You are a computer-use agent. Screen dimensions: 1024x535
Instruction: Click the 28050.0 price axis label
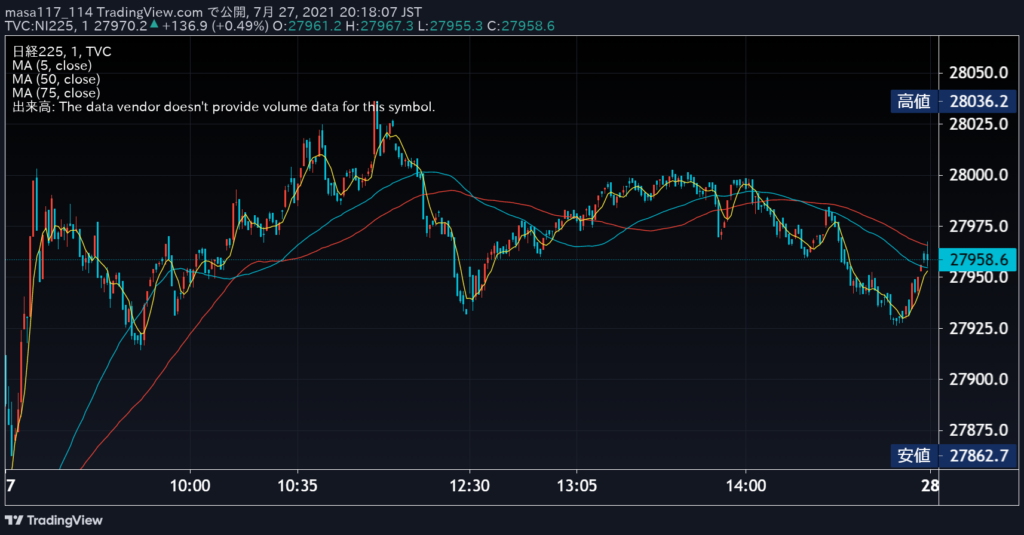pos(978,73)
